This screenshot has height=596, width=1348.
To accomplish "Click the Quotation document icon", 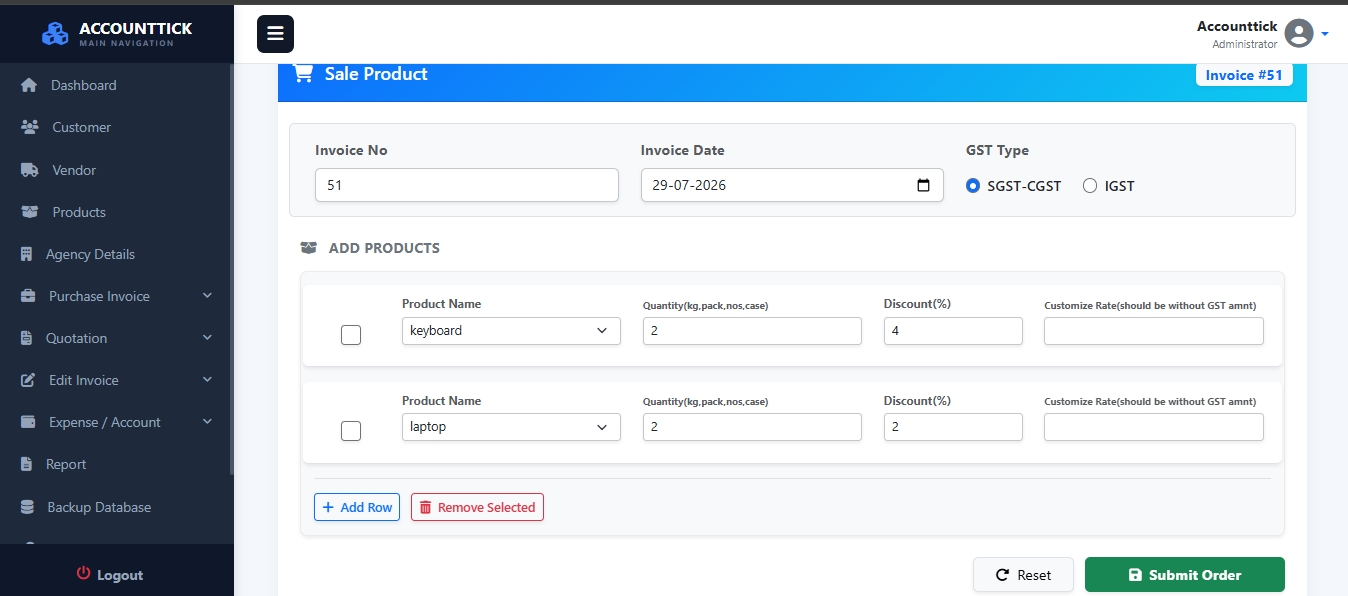I will (27, 338).
